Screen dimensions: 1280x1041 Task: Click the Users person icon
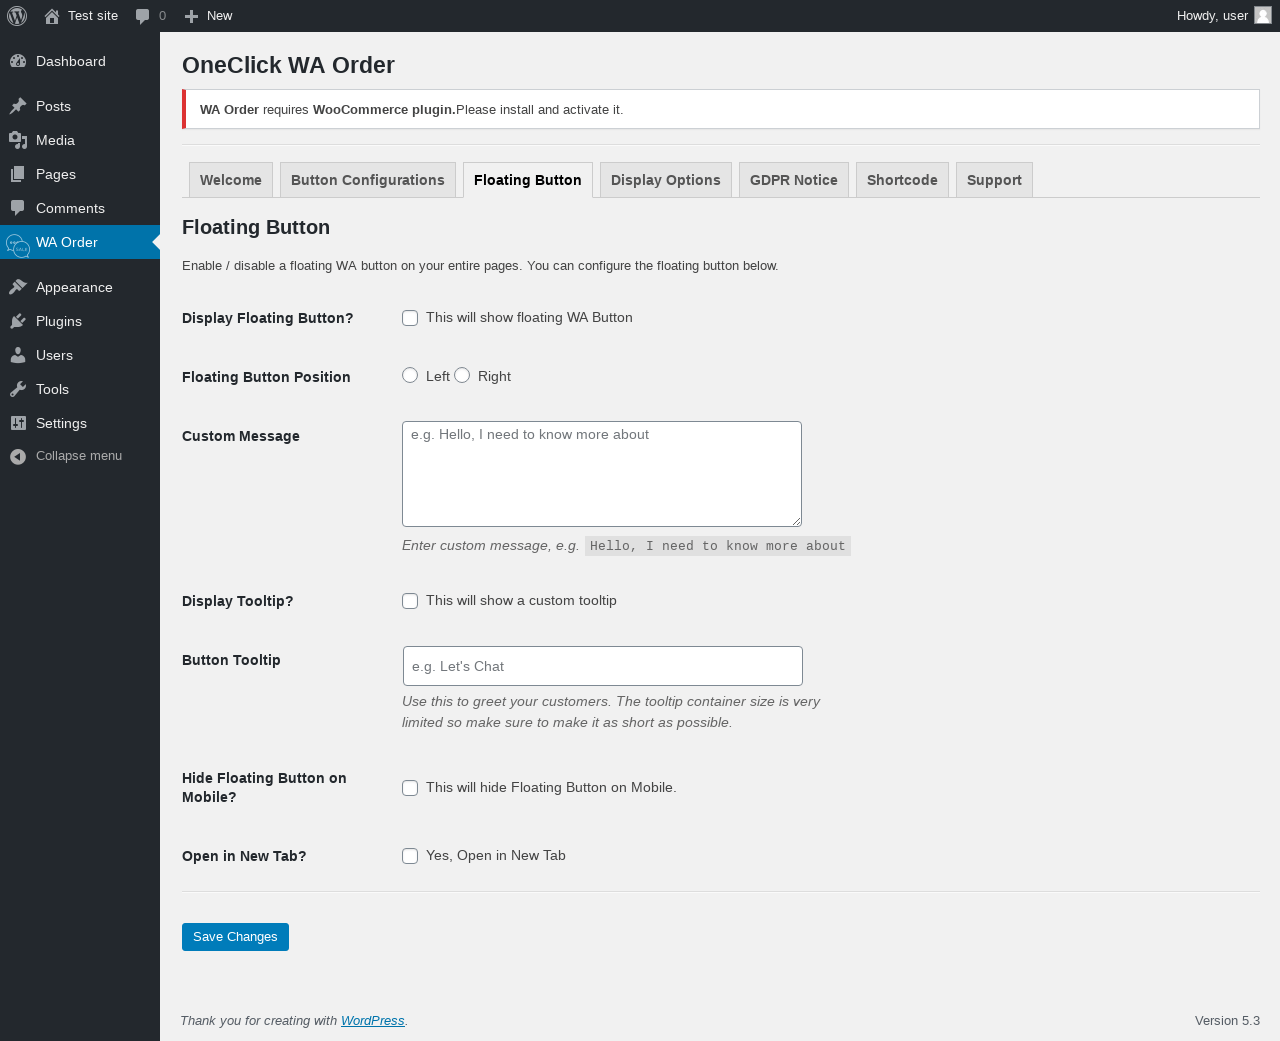pyautogui.click(x=18, y=355)
